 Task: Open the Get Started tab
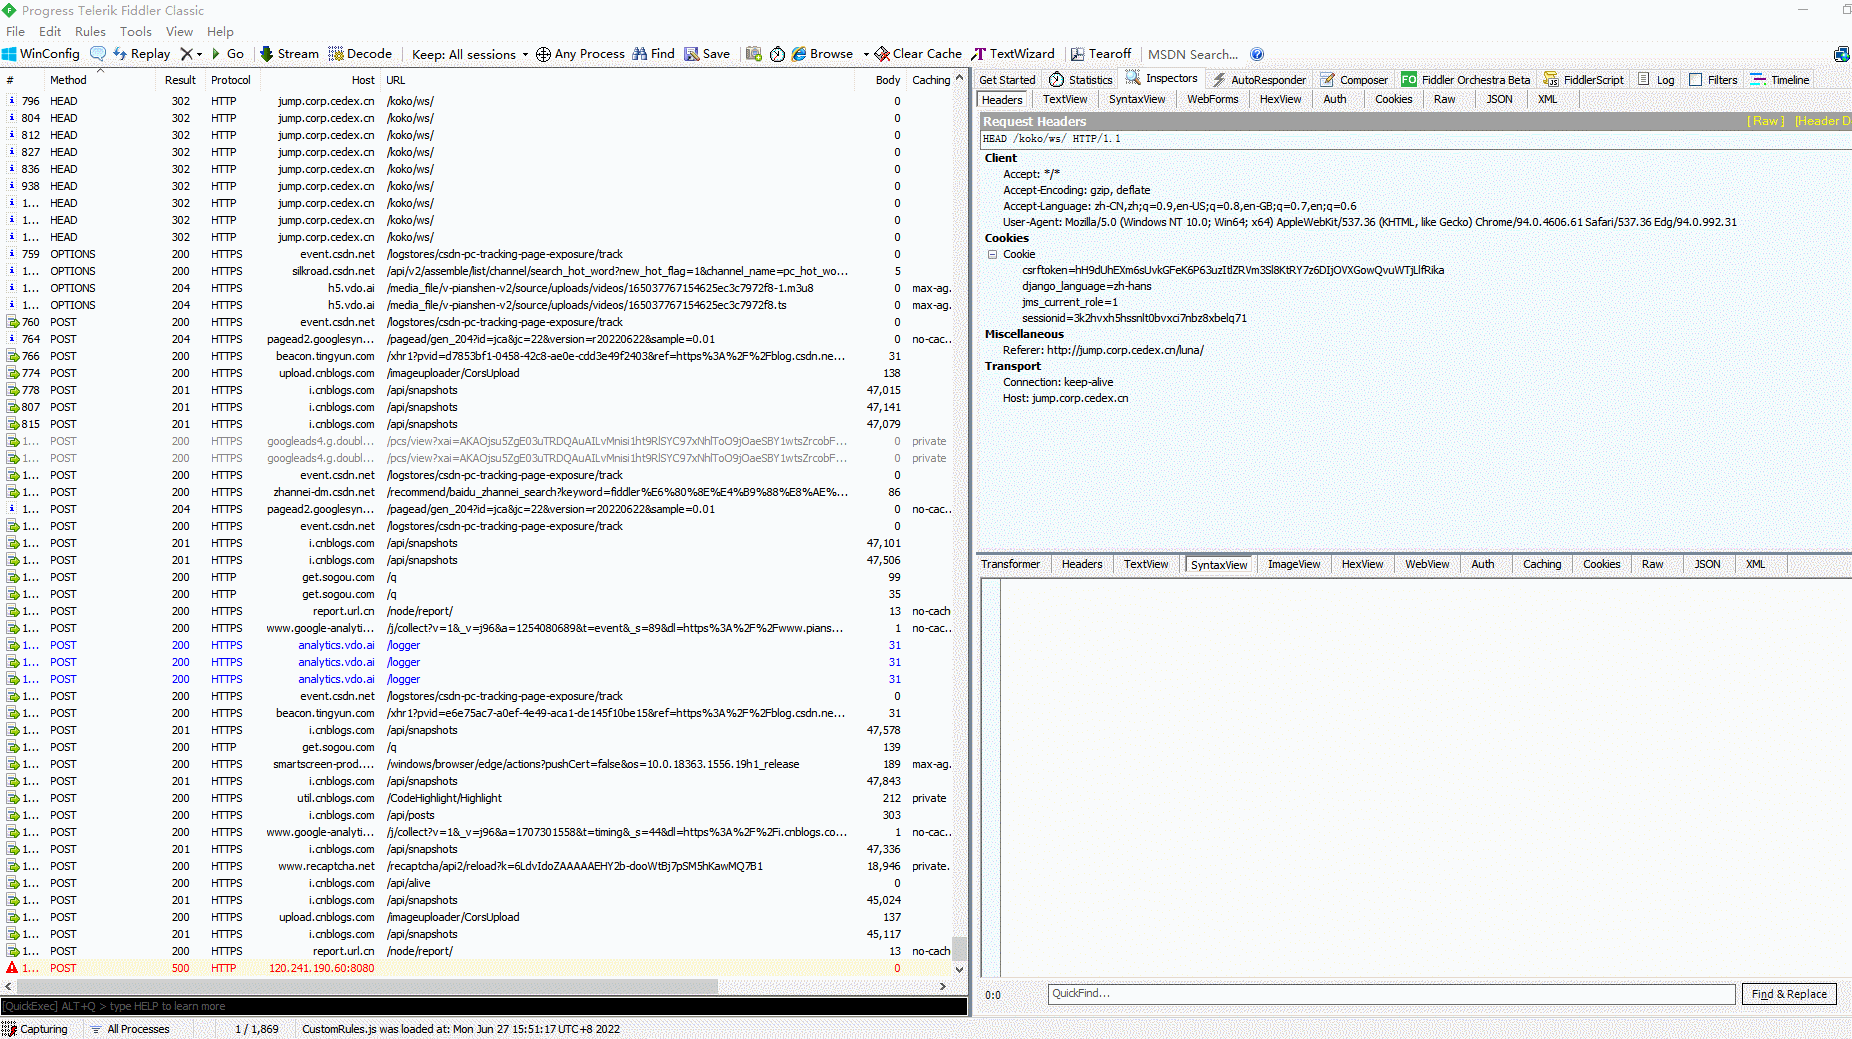click(1007, 80)
